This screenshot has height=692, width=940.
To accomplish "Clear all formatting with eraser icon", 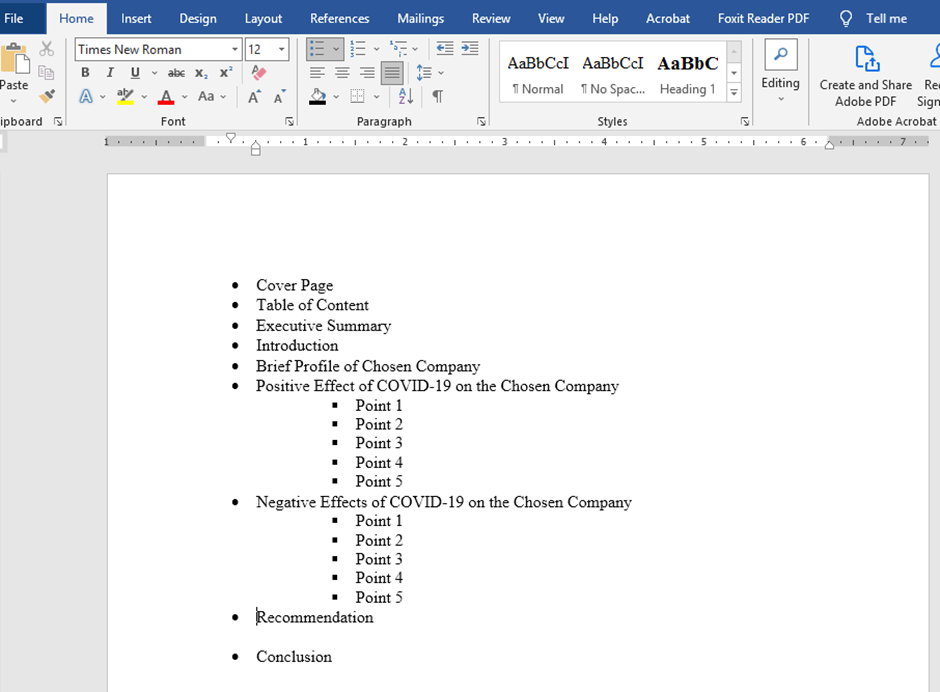I will (258, 73).
